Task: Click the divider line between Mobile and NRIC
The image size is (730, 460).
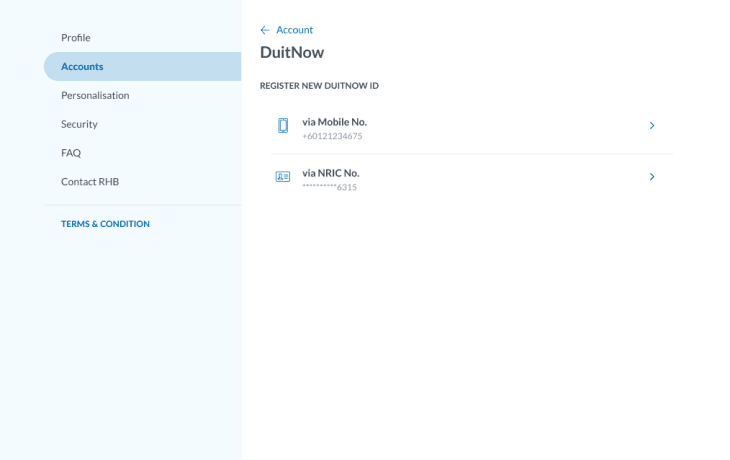Action: pyautogui.click(x=472, y=154)
